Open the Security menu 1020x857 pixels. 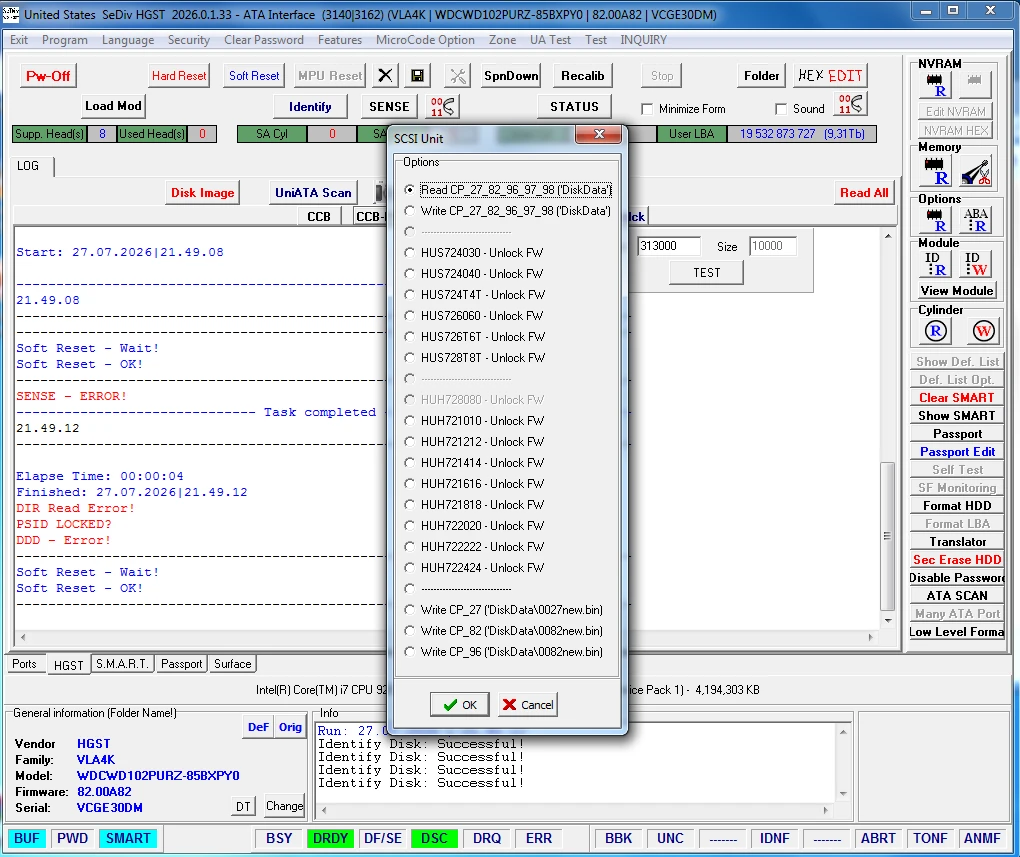(x=189, y=40)
